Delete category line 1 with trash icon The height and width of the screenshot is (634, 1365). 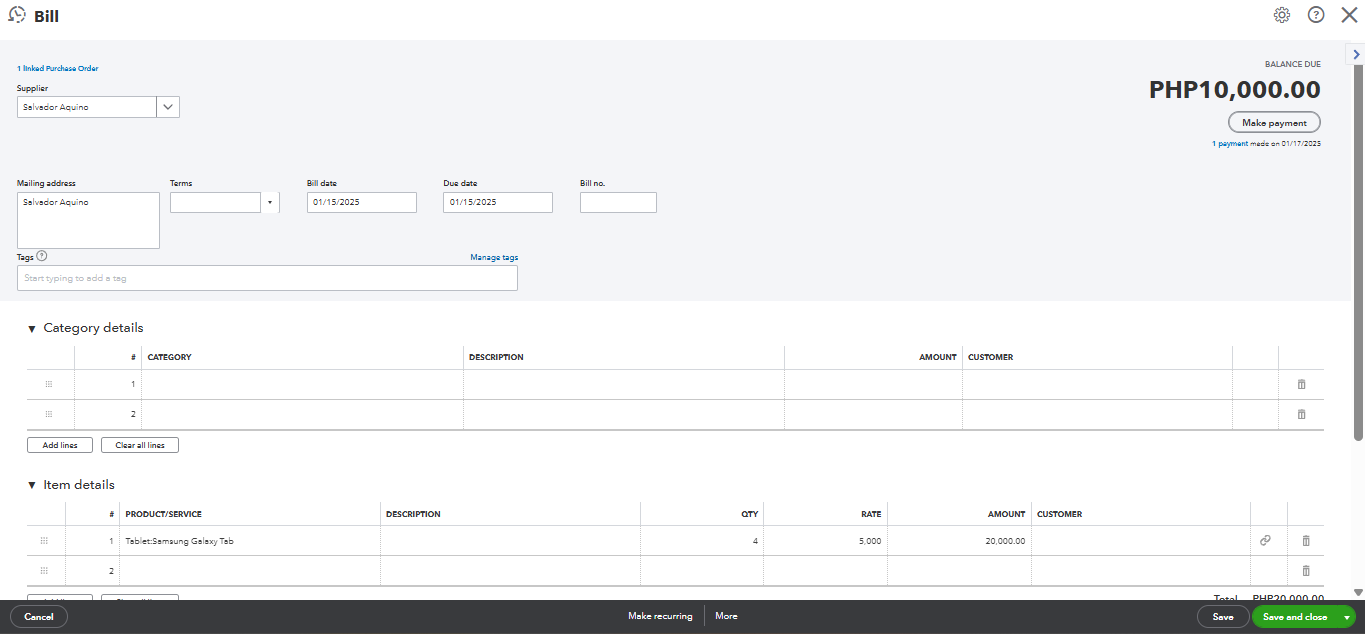point(1301,384)
